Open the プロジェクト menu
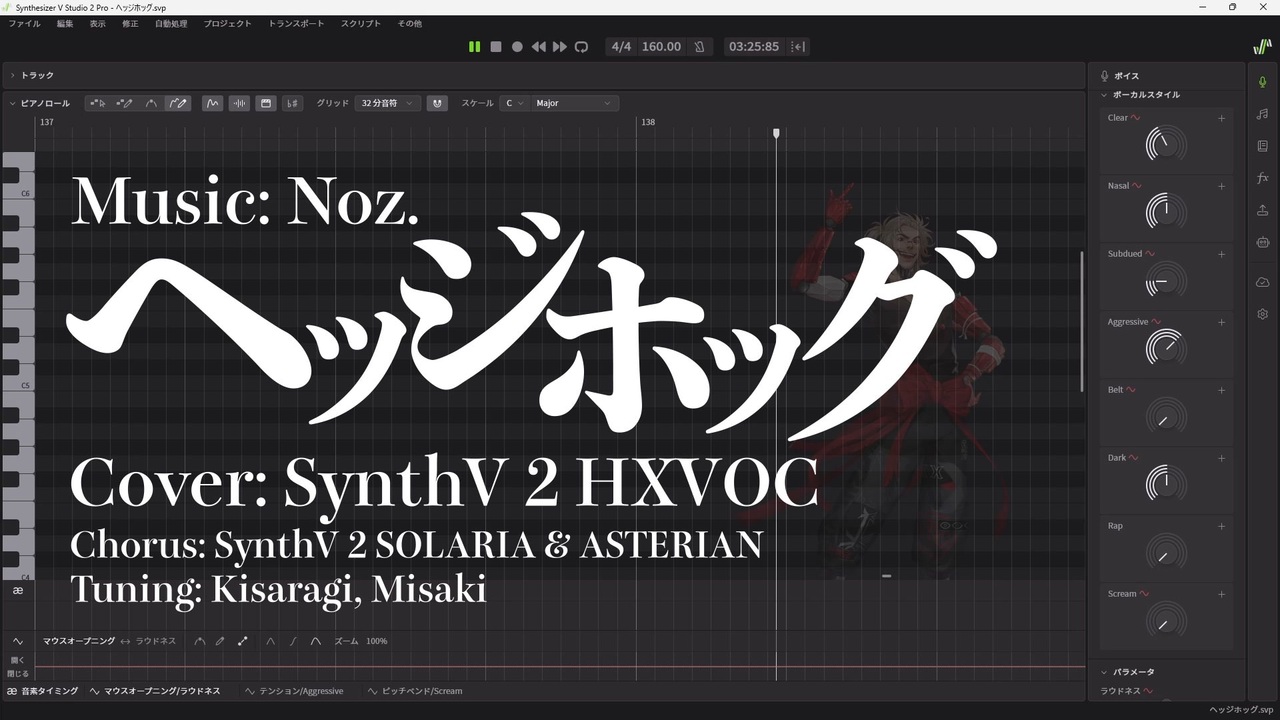 pyautogui.click(x=228, y=23)
